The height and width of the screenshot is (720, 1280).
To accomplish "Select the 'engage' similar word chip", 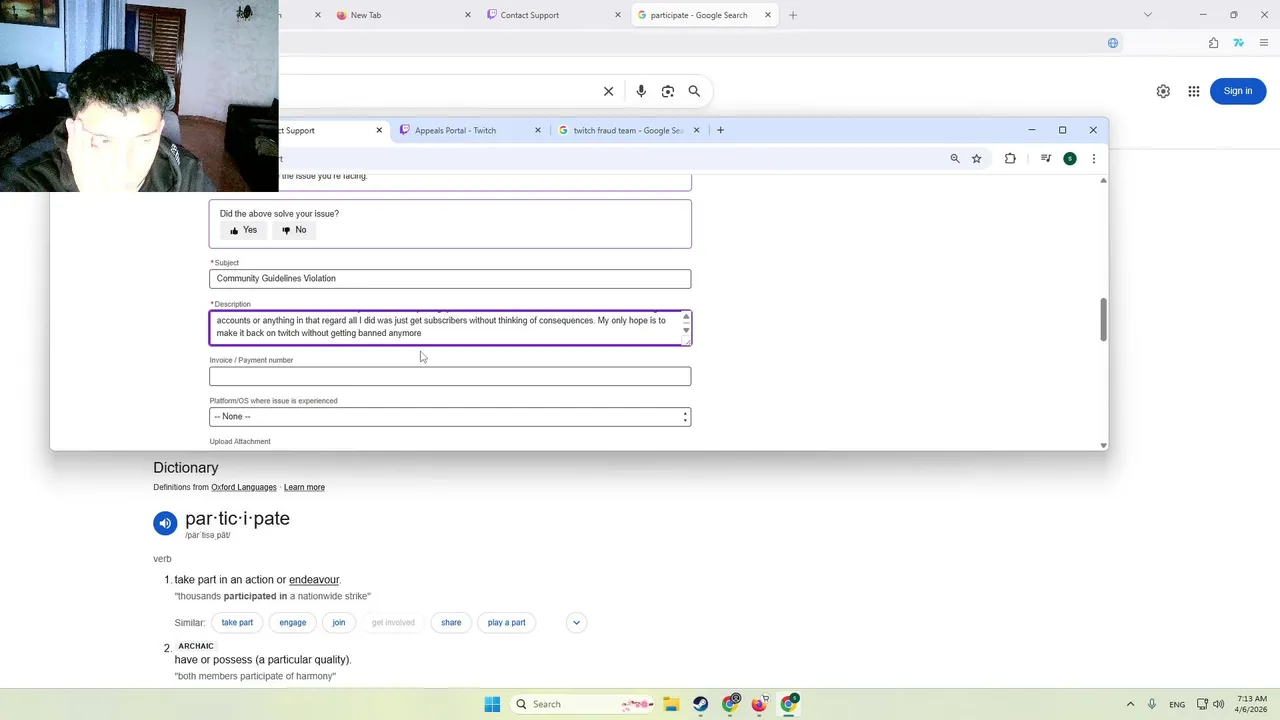I will (293, 622).
